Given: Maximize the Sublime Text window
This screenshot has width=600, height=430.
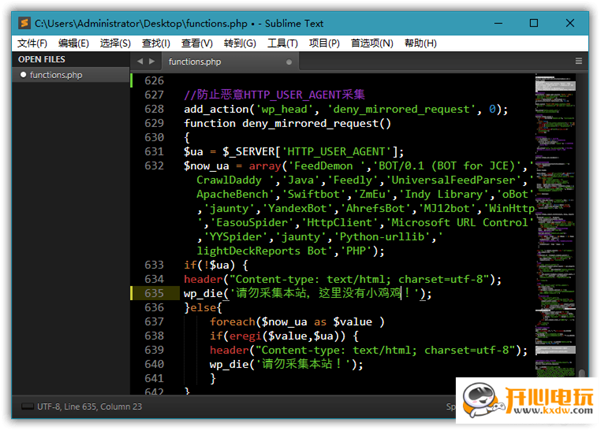Looking at the screenshot, I should click(x=534, y=23).
